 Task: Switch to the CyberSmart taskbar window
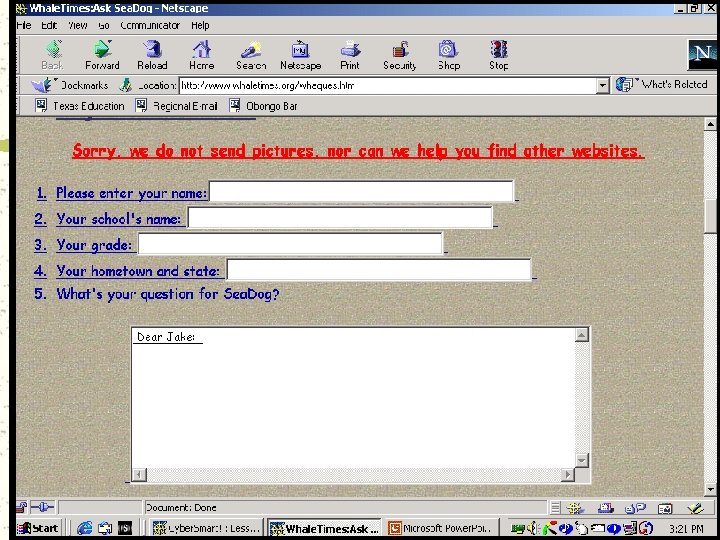coord(206,529)
